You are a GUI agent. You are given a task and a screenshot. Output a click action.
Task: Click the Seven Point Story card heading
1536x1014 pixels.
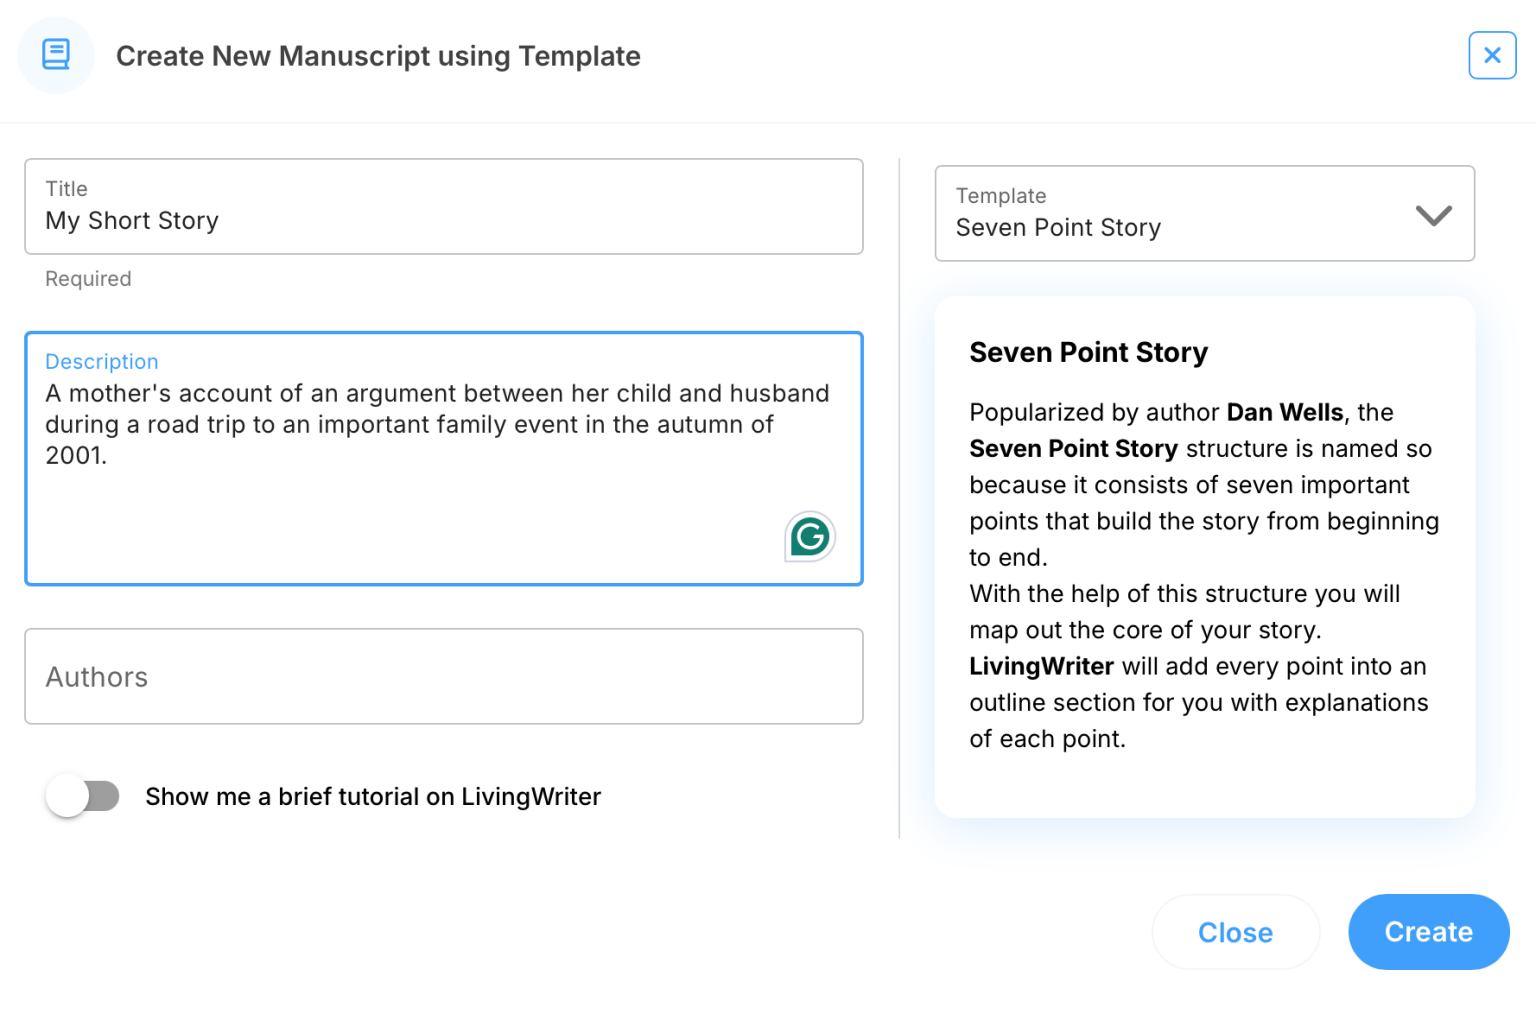pyautogui.click(x=1088, y=353)
